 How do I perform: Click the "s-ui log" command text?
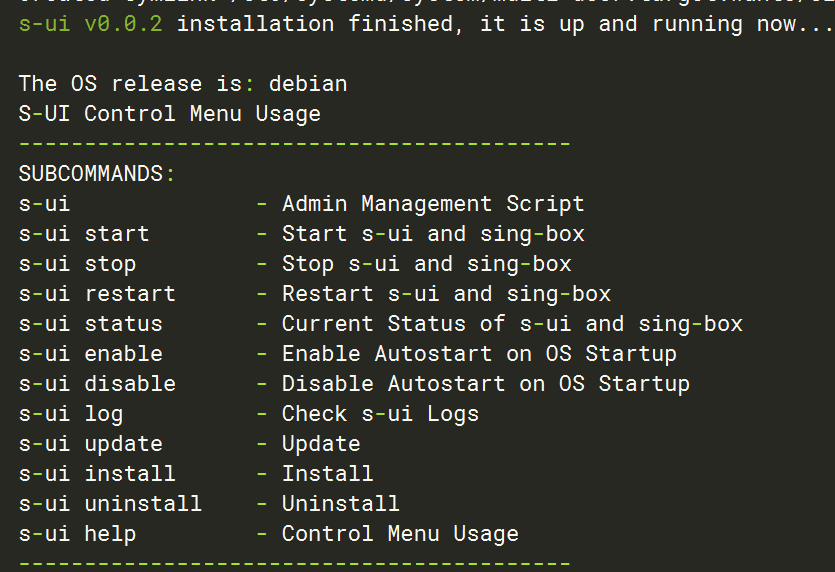click(x=70, y=414)
